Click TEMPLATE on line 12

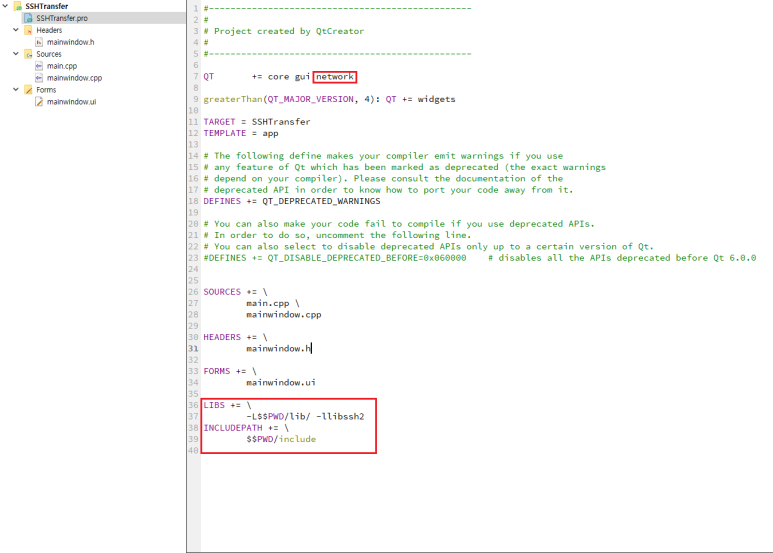225,133
